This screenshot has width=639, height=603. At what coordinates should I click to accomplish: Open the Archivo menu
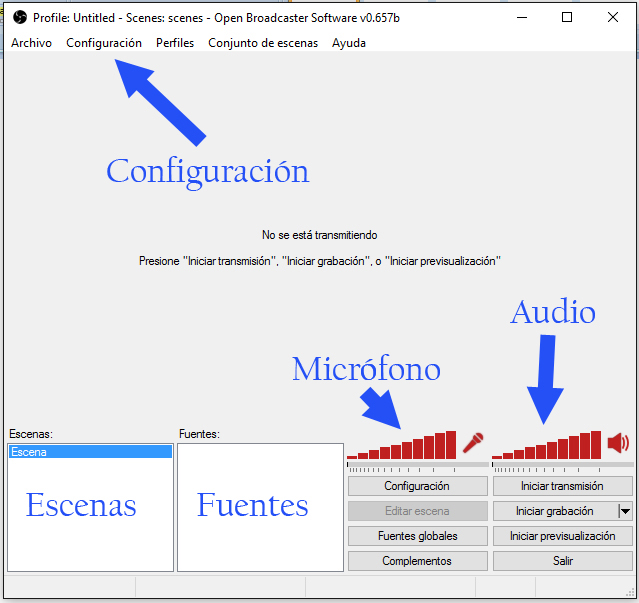(31, 43)
